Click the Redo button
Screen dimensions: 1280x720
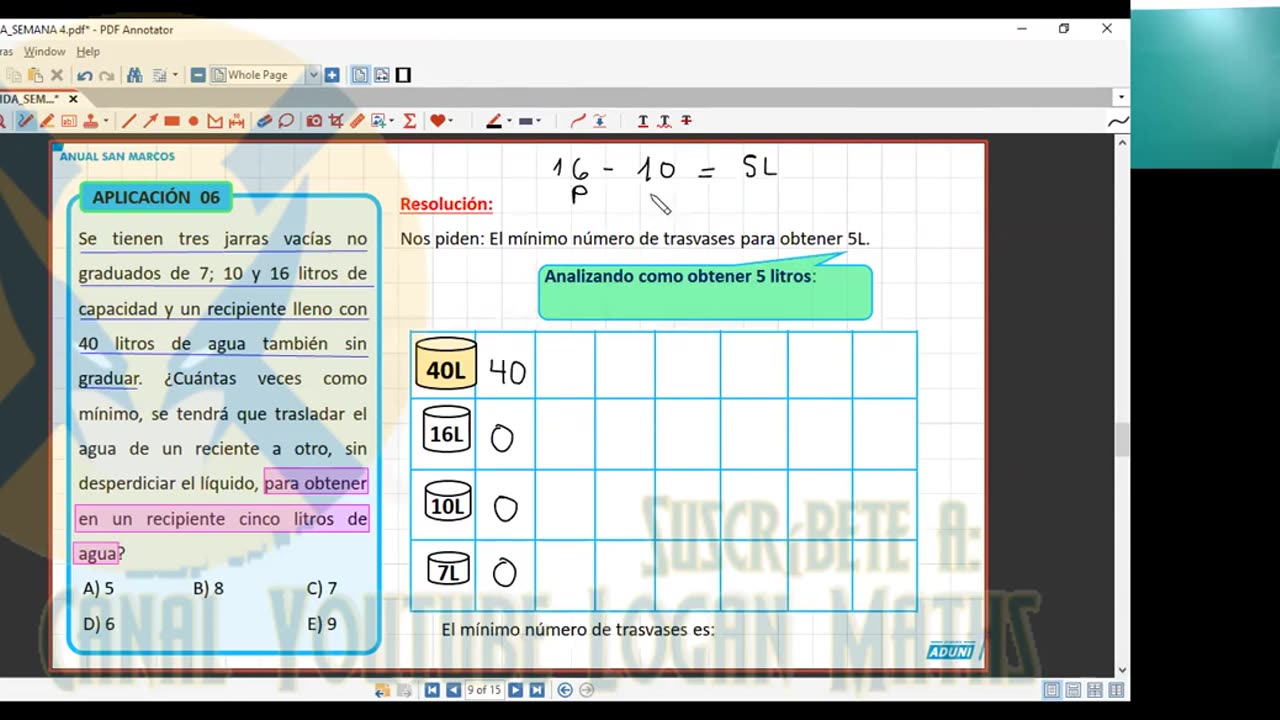click(106, 75)
